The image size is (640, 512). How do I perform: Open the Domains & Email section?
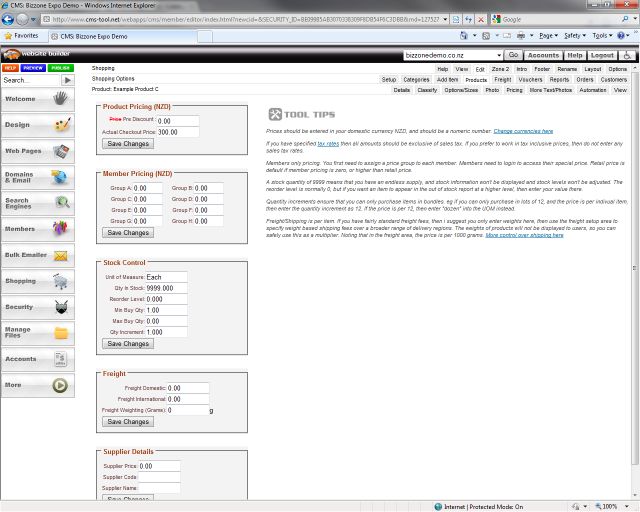click(37, 177)
